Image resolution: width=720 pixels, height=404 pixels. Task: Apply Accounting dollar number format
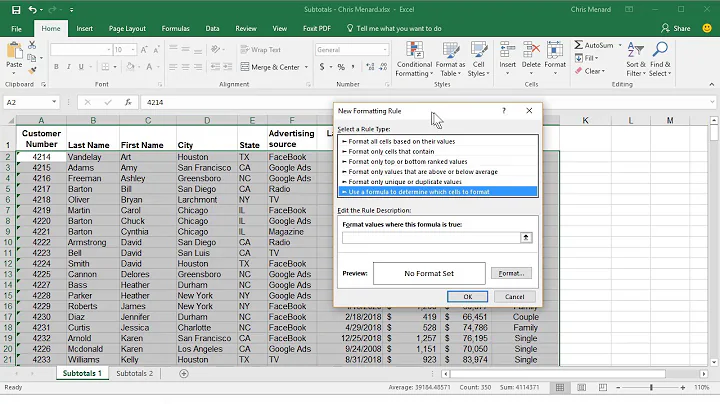tap(322, 67)
